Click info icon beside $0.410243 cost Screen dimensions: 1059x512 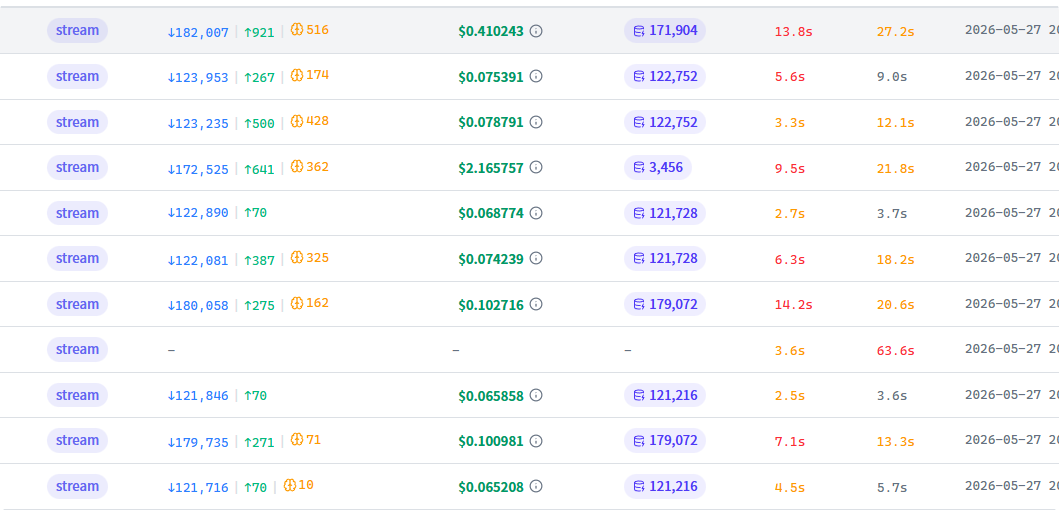536,30
